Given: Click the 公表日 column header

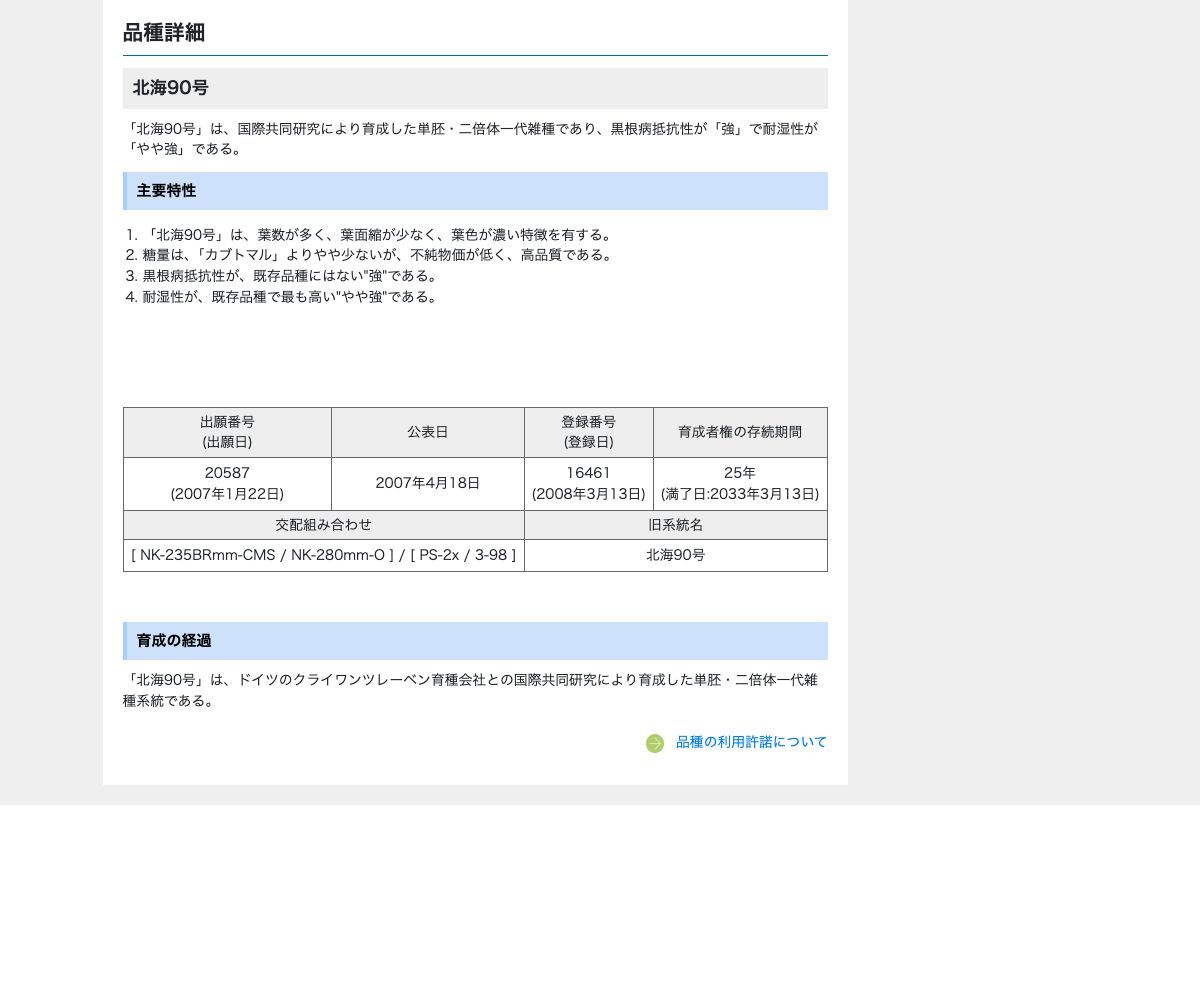Looking at the screenshot, I should (x=428, y=431).
